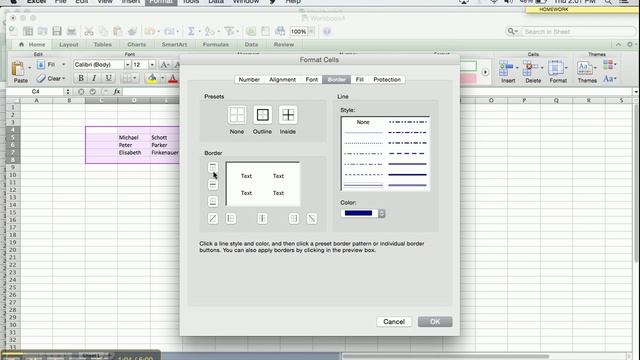Expand the cell styles gallery arrow
Viewport: 640px width, 360px height.
coord(485,72)
